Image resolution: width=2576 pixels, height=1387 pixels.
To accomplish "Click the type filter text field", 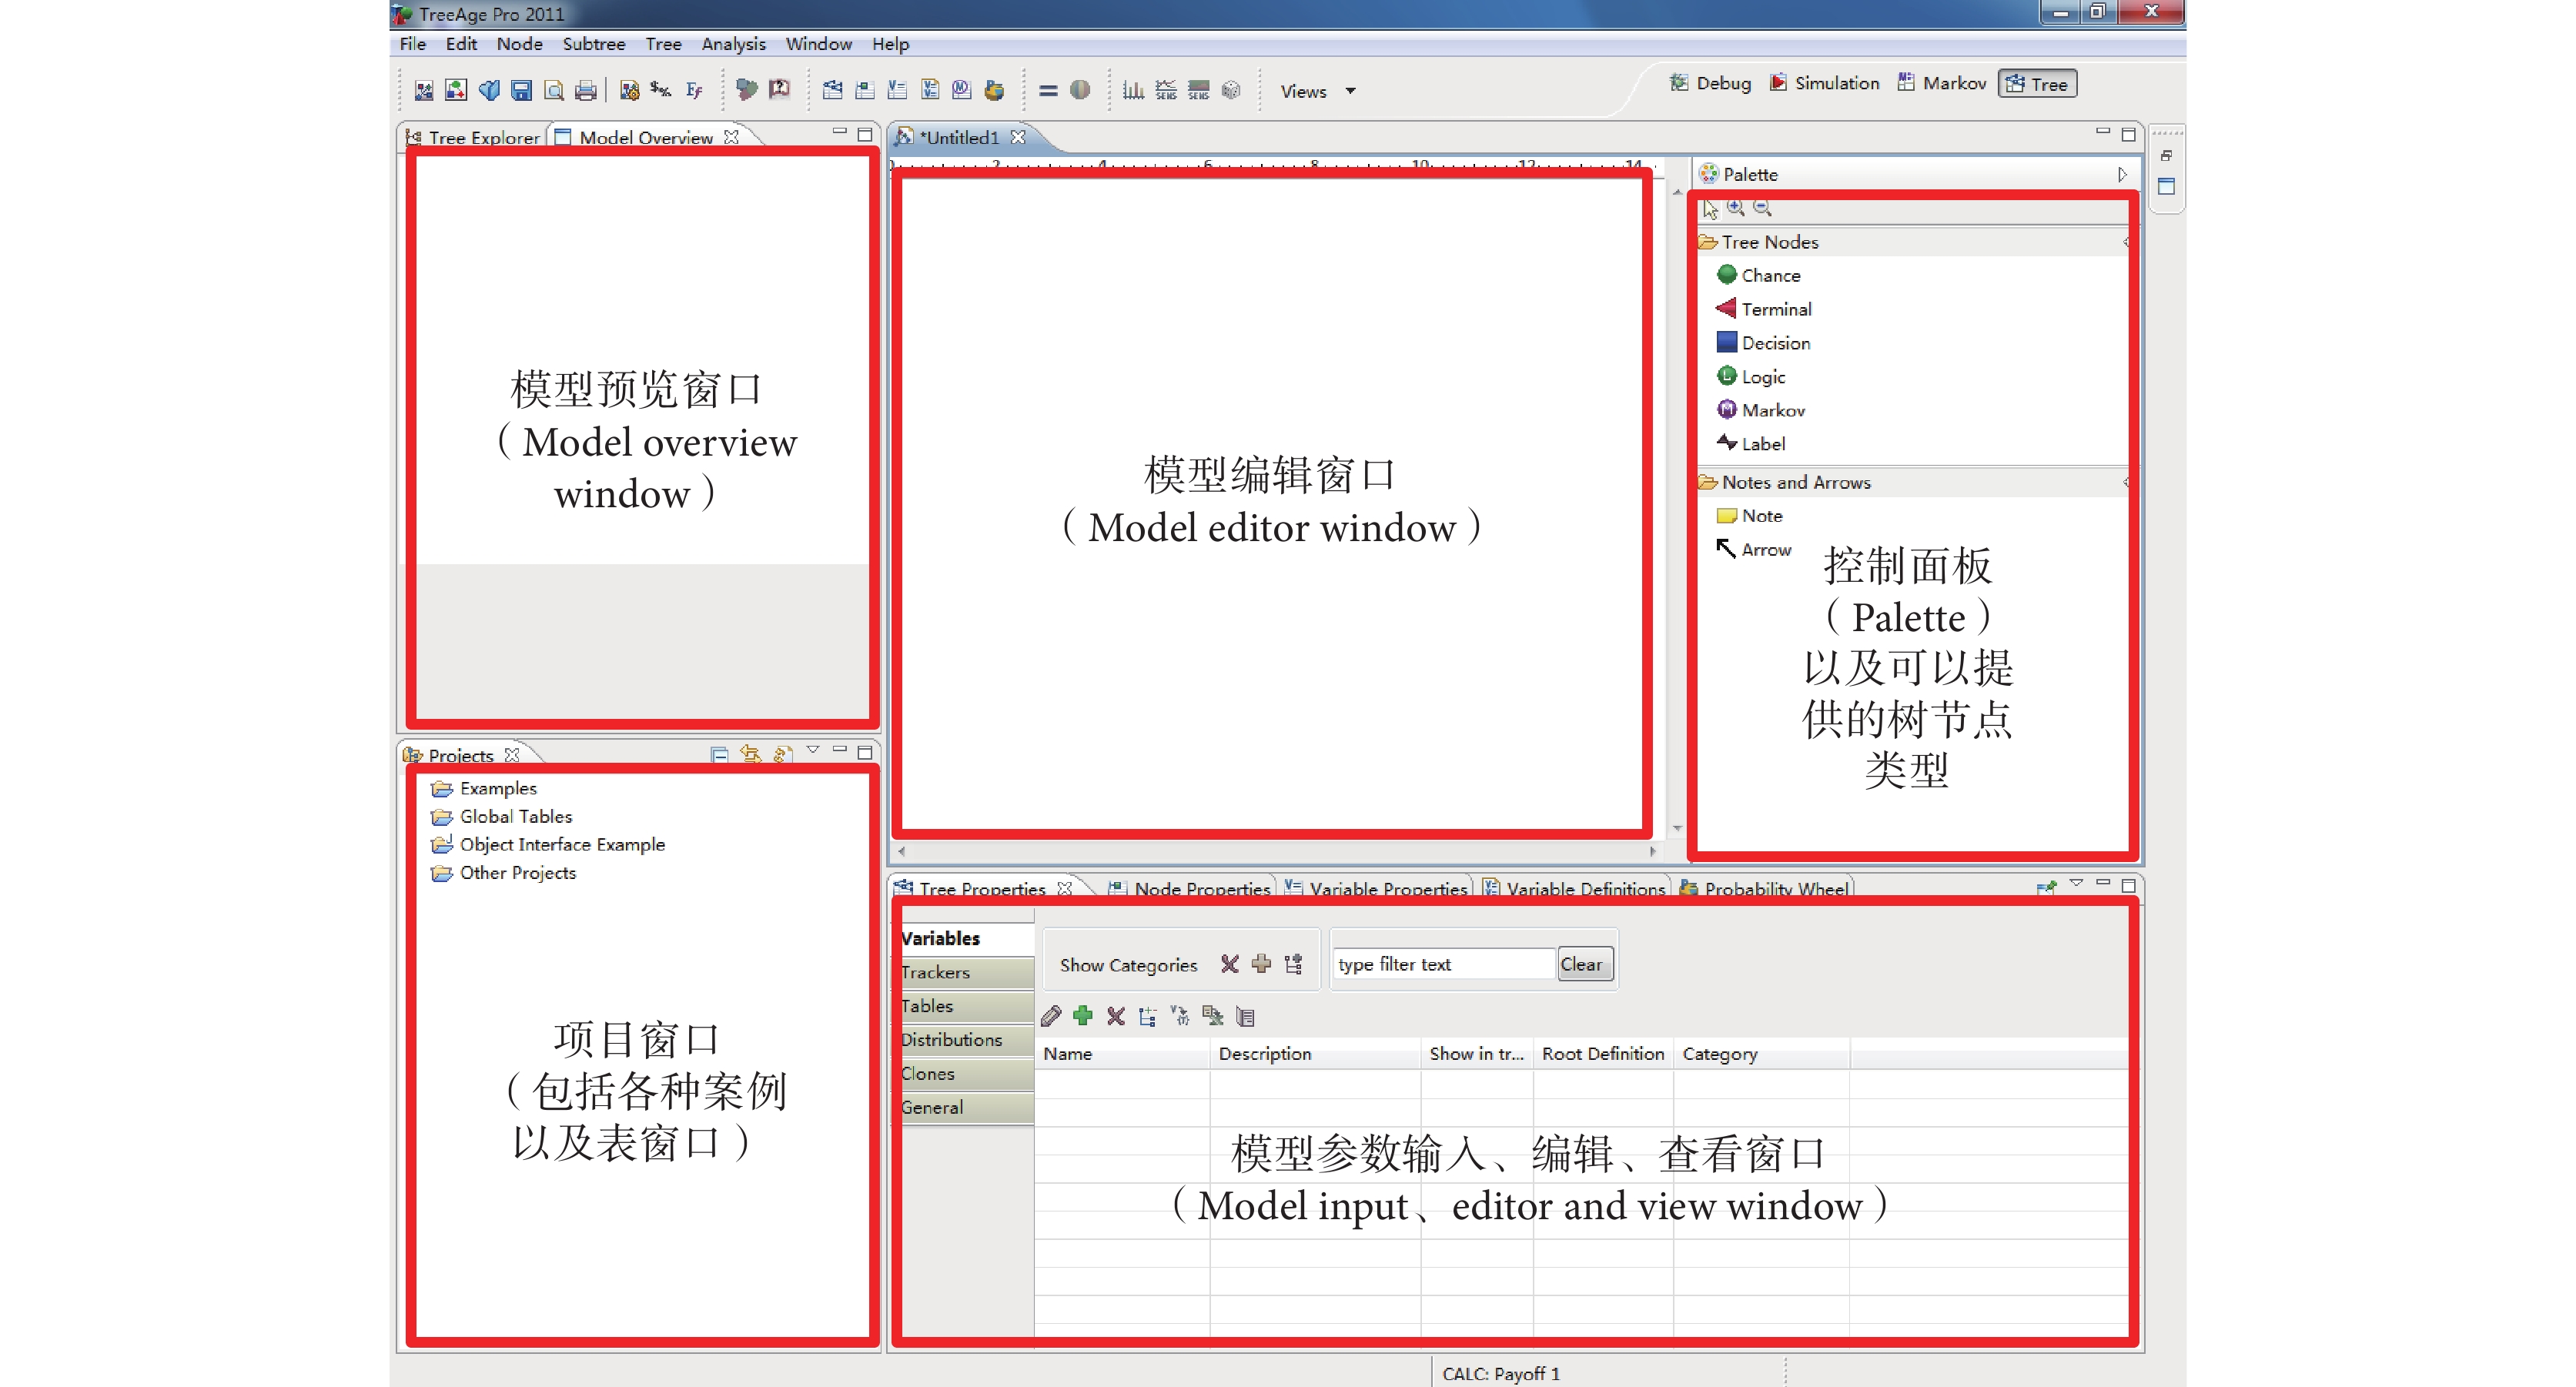I will [x=1443, y=964].
